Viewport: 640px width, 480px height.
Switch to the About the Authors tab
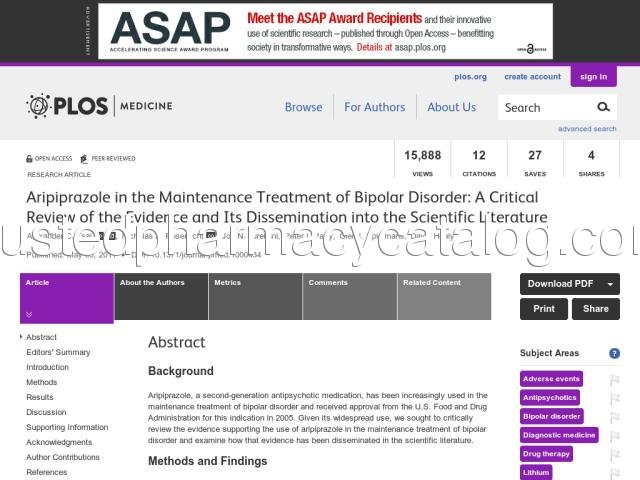[161, 296]
